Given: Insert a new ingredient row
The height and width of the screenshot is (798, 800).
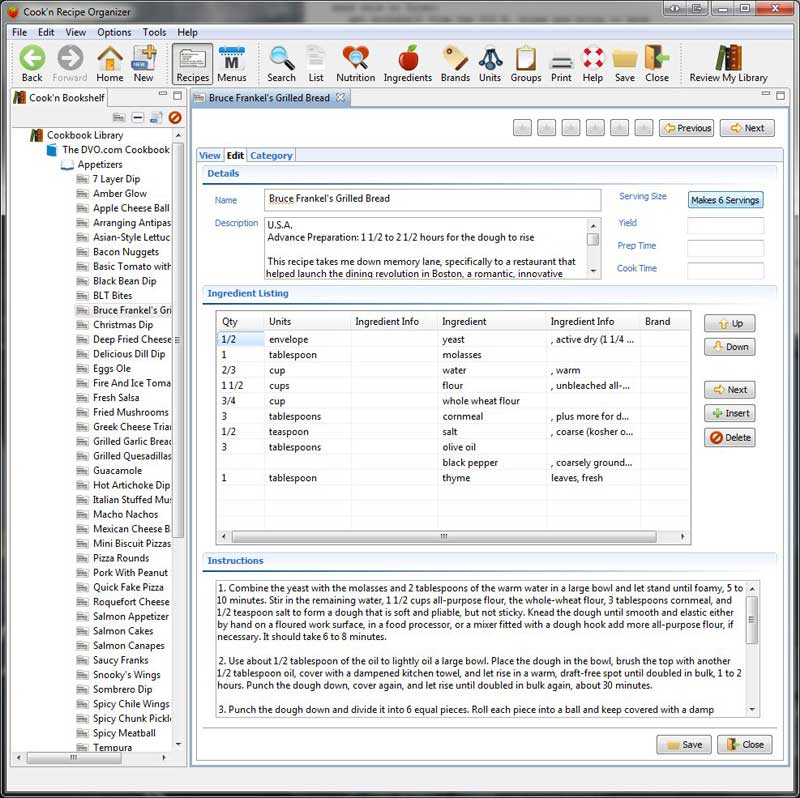Looking at the screenshot, I should coord(730,413).
